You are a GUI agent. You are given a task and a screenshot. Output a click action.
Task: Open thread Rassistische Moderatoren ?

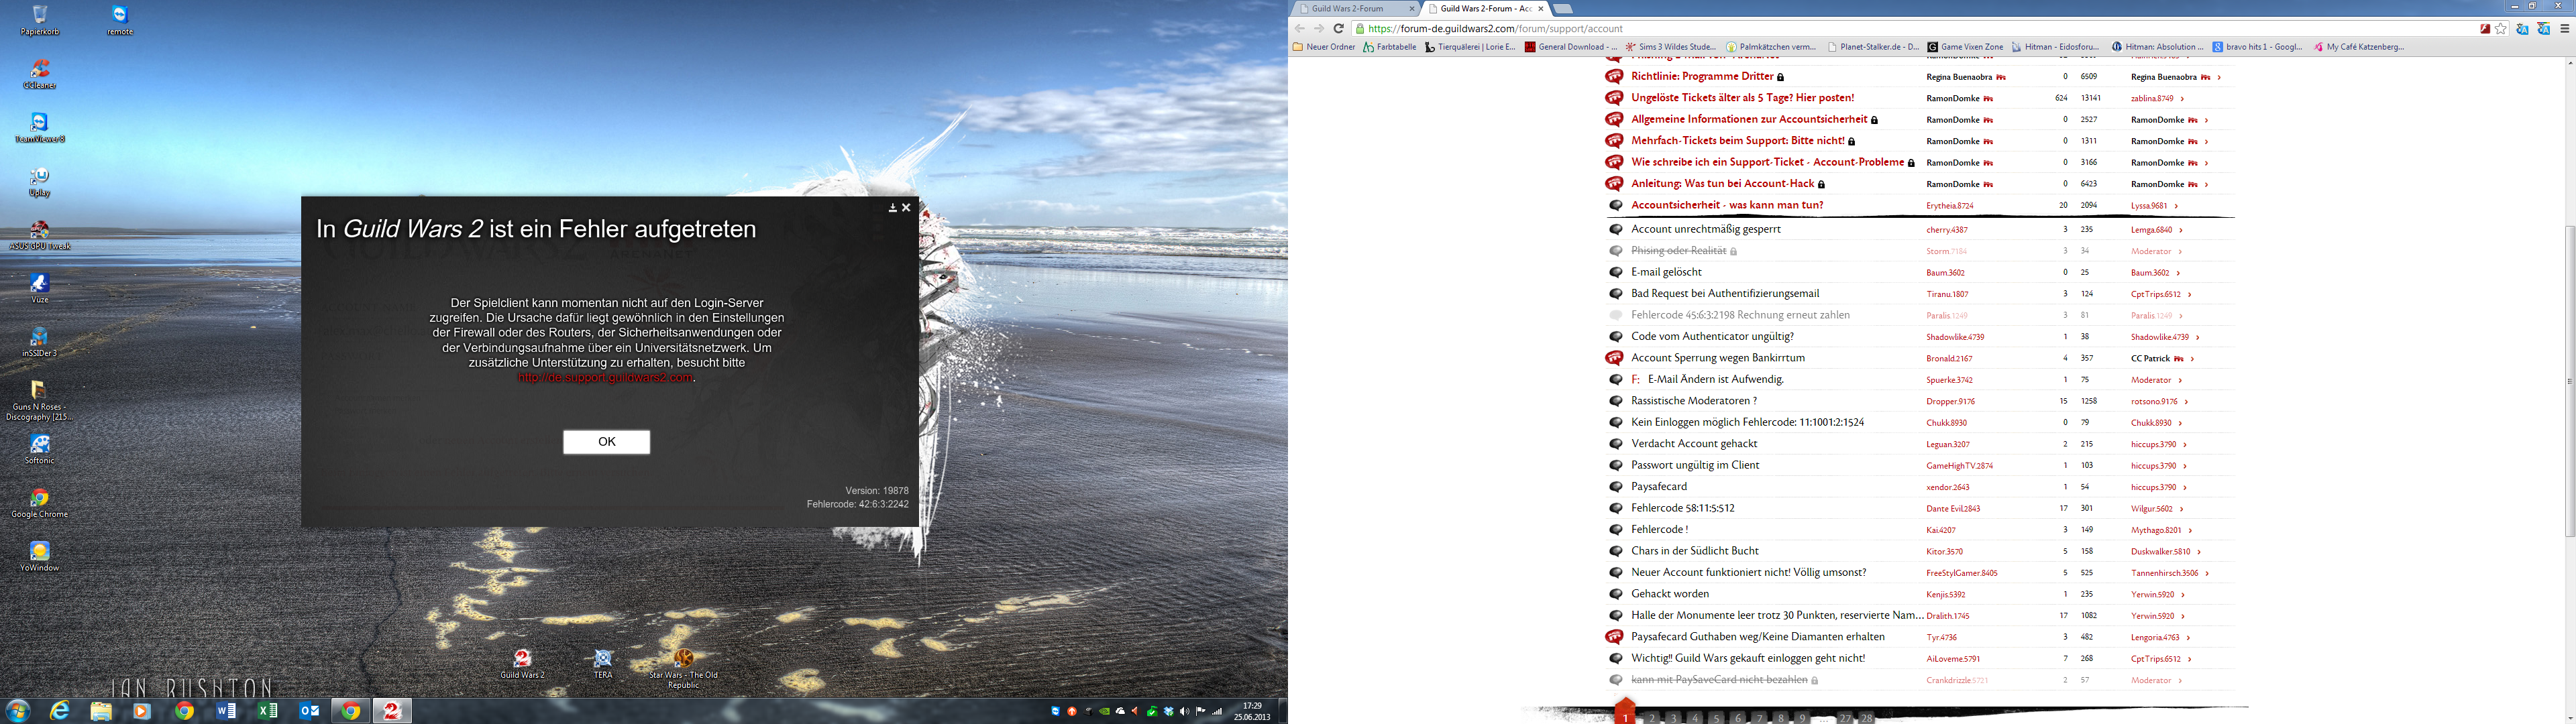click(x=1694, y=401)
